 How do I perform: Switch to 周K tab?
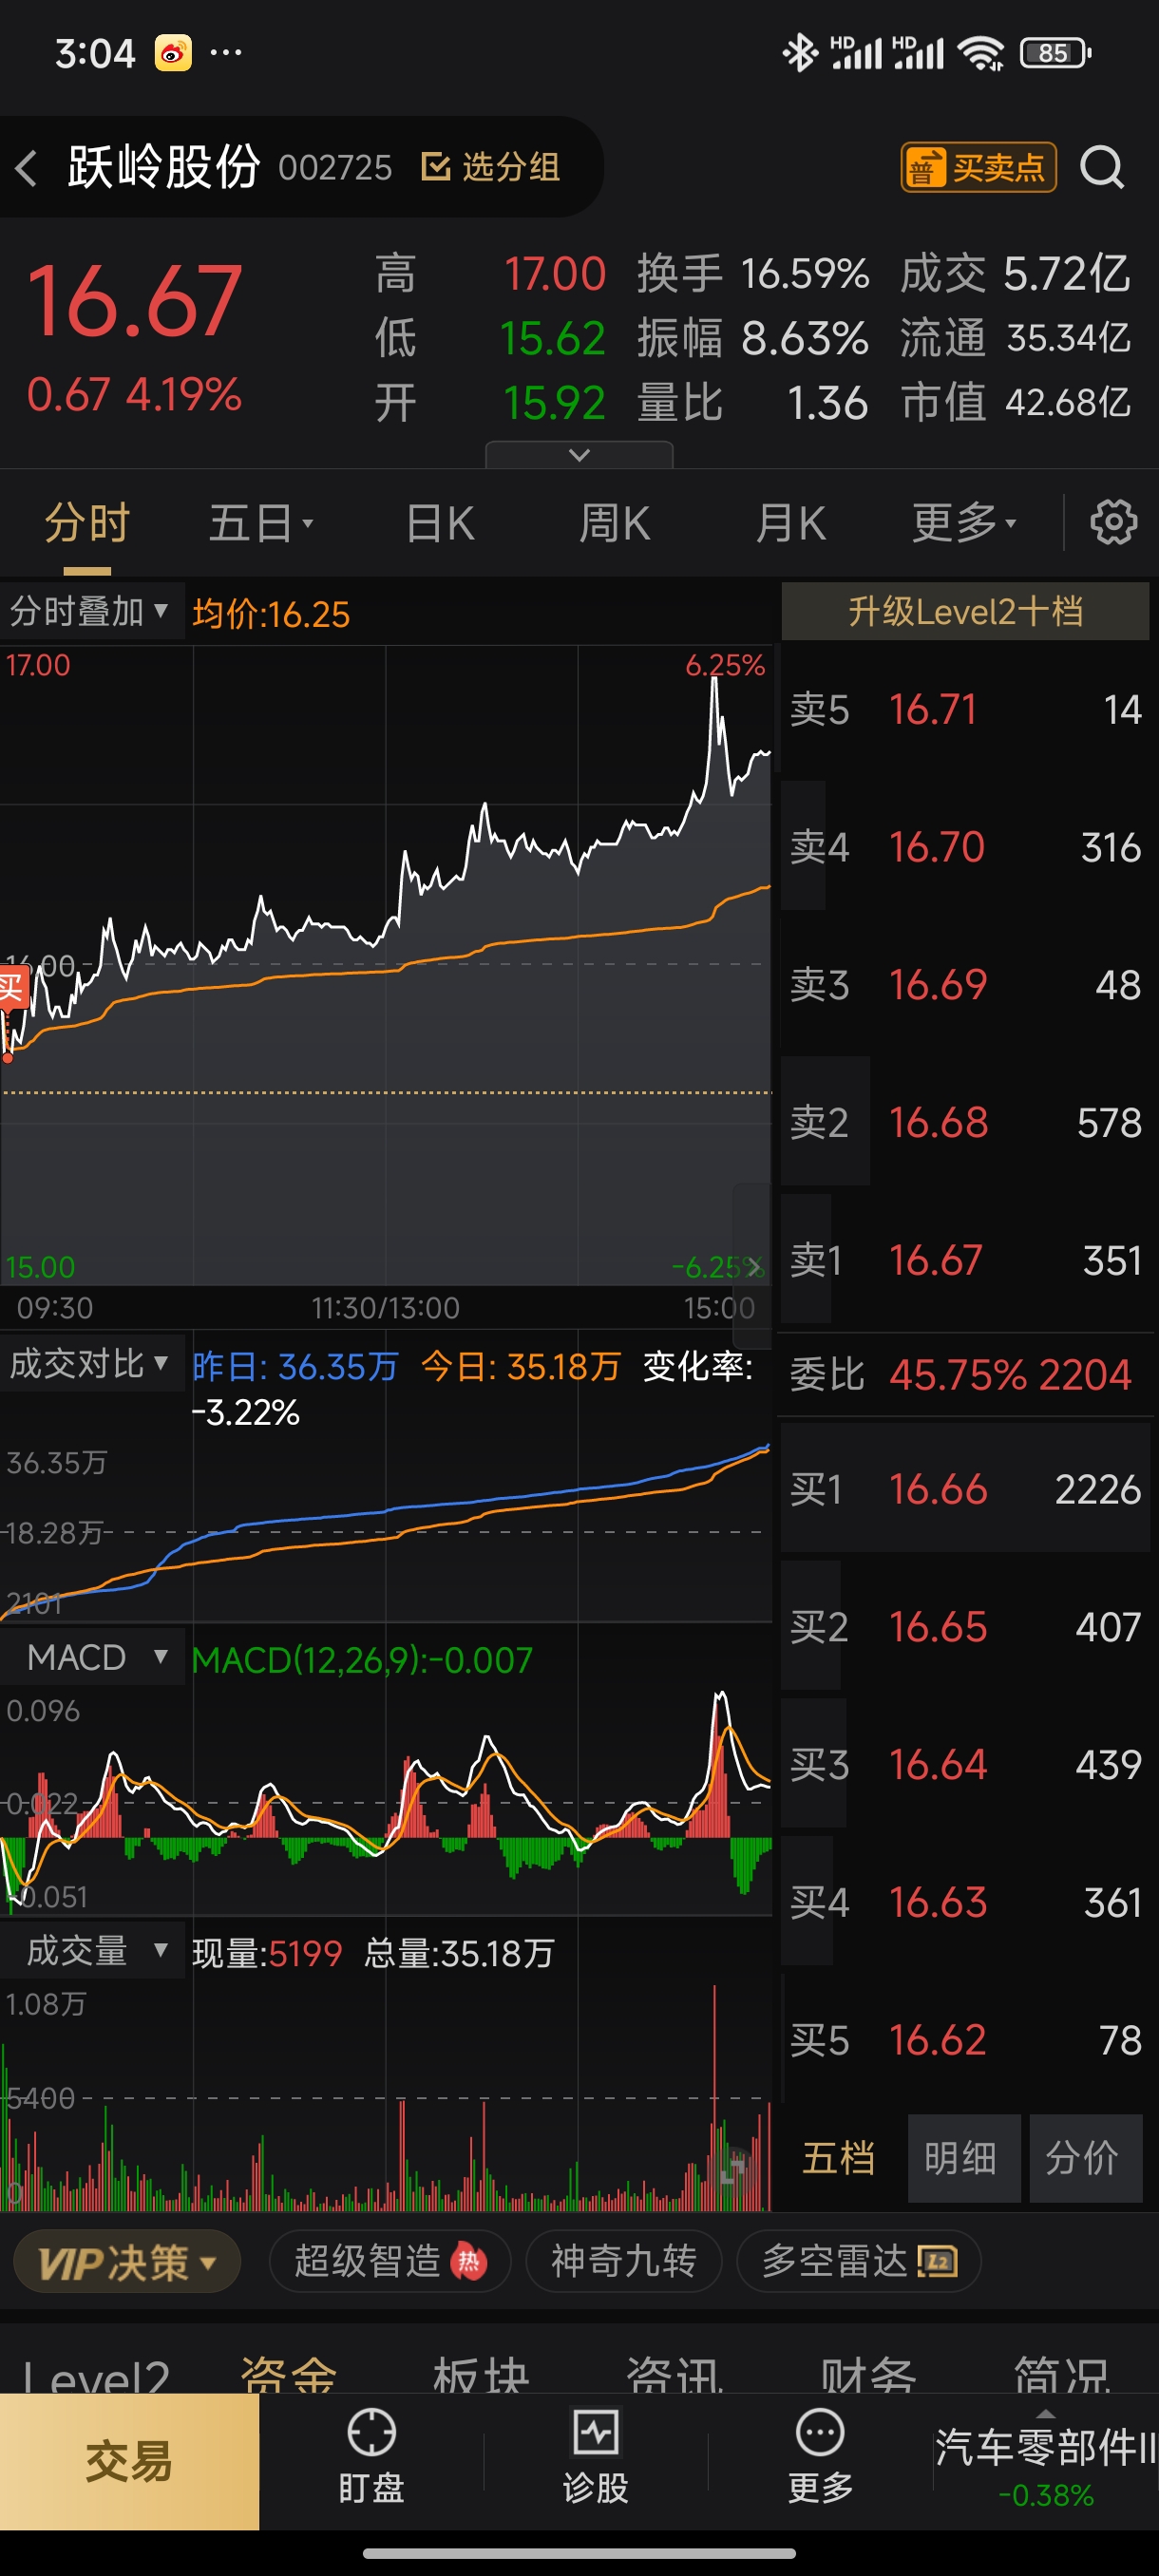pyautogui.click(x=615, y=523)
